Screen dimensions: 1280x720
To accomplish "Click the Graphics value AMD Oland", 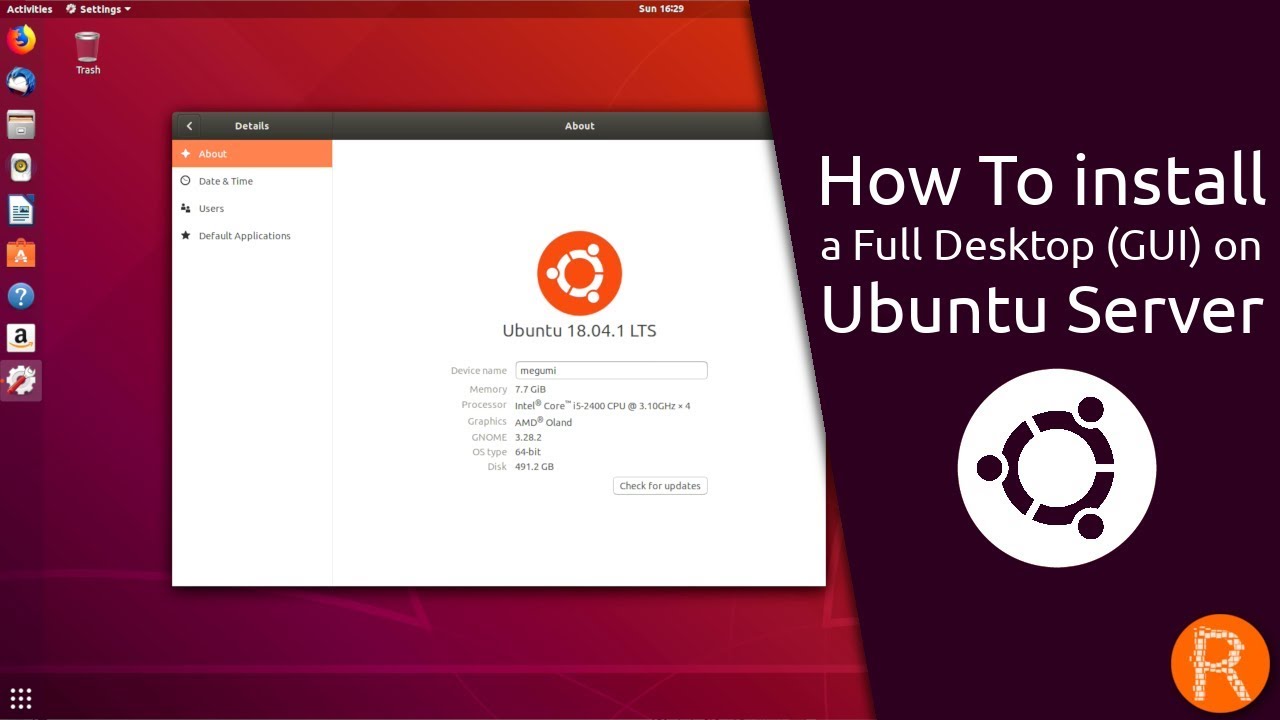I will tap(543, 422).
